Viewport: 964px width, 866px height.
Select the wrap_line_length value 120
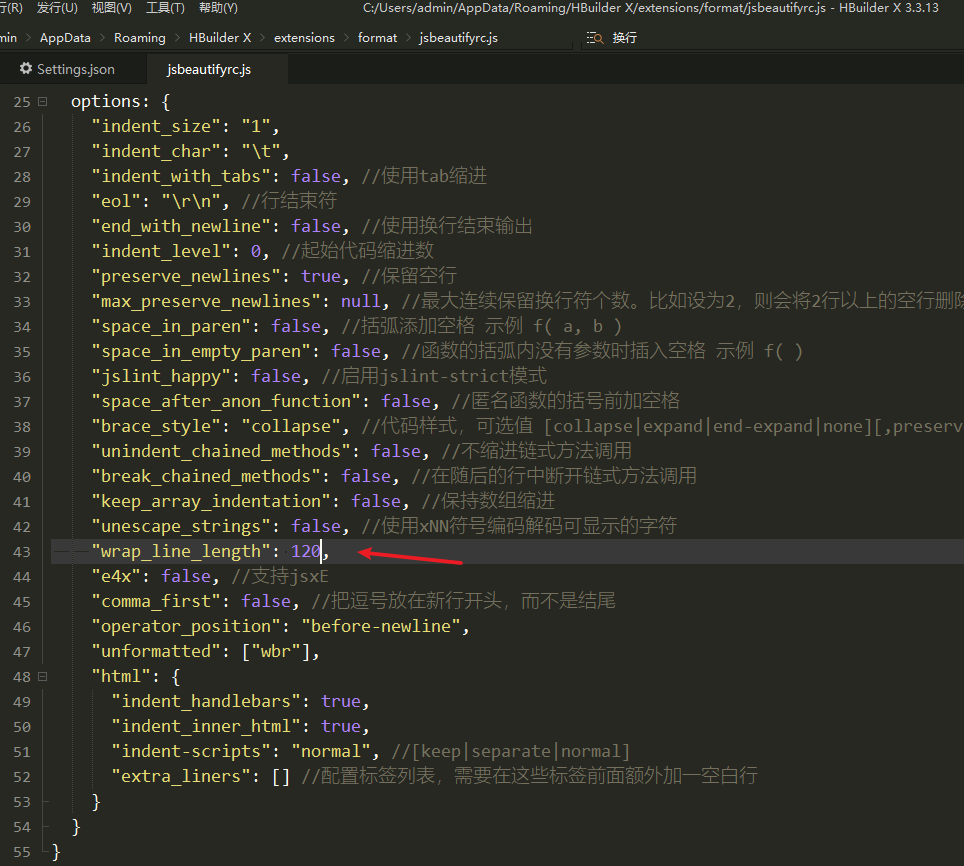click(305, 551)
